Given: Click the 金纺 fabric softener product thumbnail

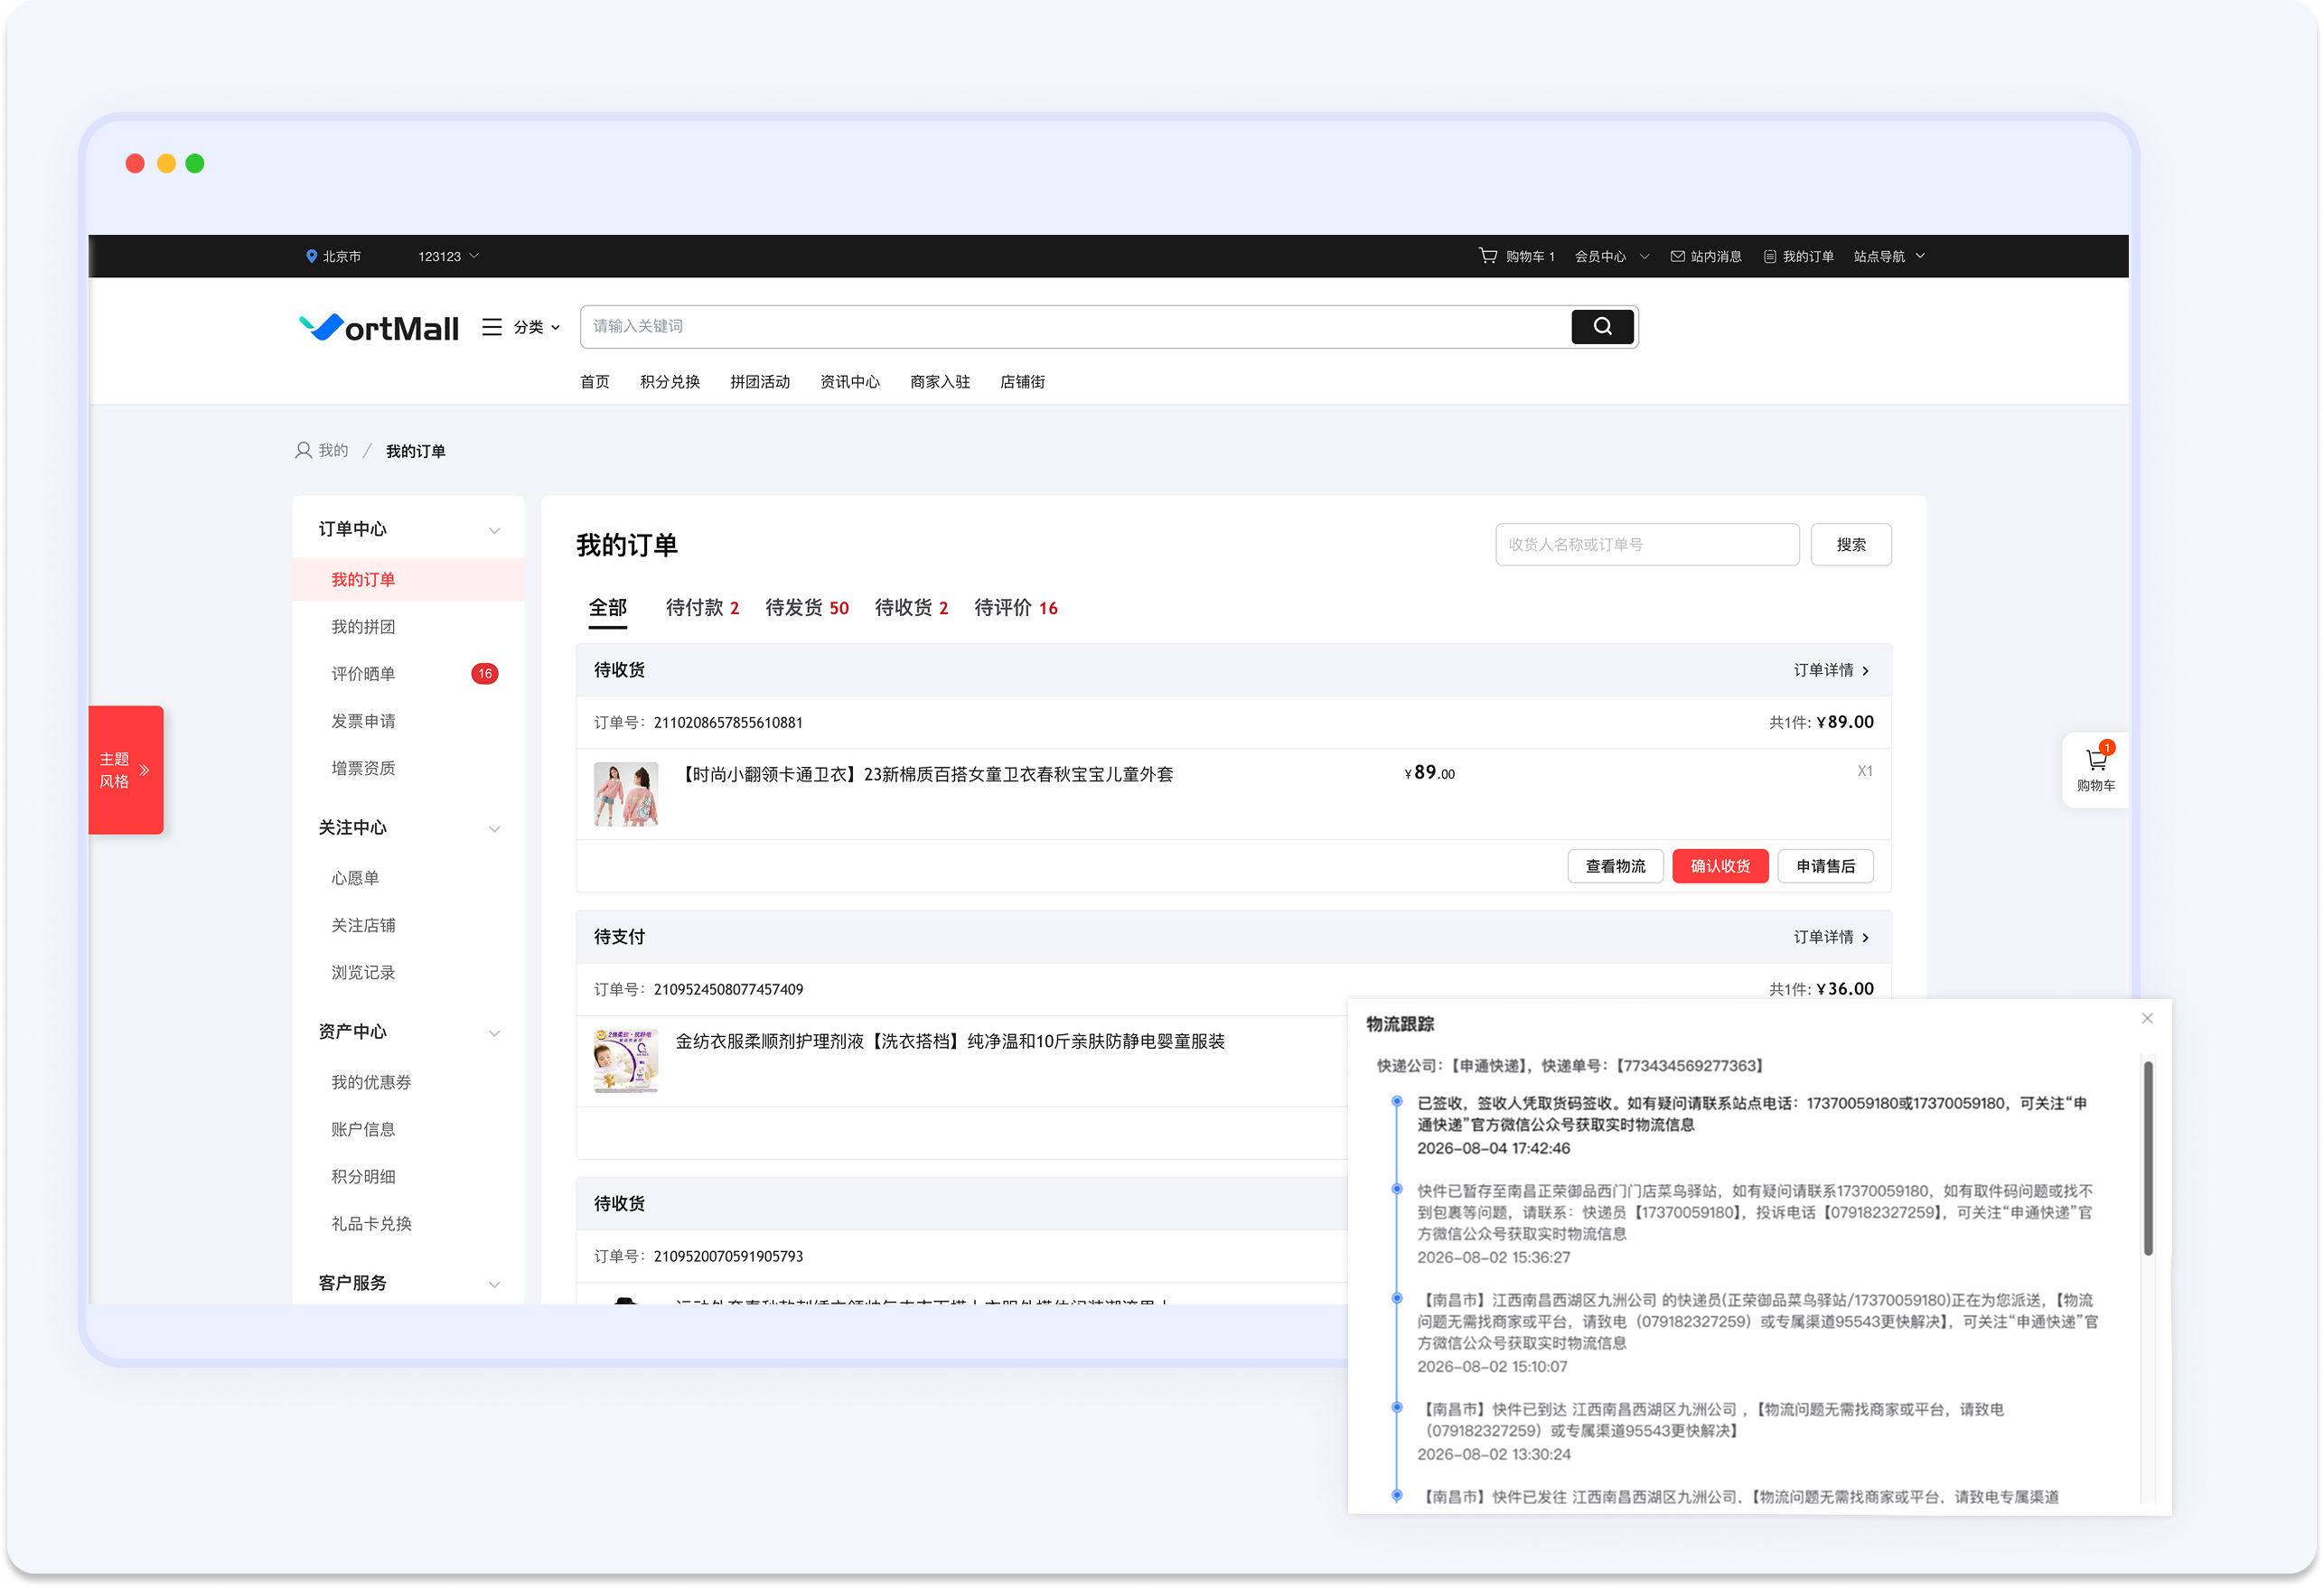Looking at the screenshot, I should [626, 1061].
